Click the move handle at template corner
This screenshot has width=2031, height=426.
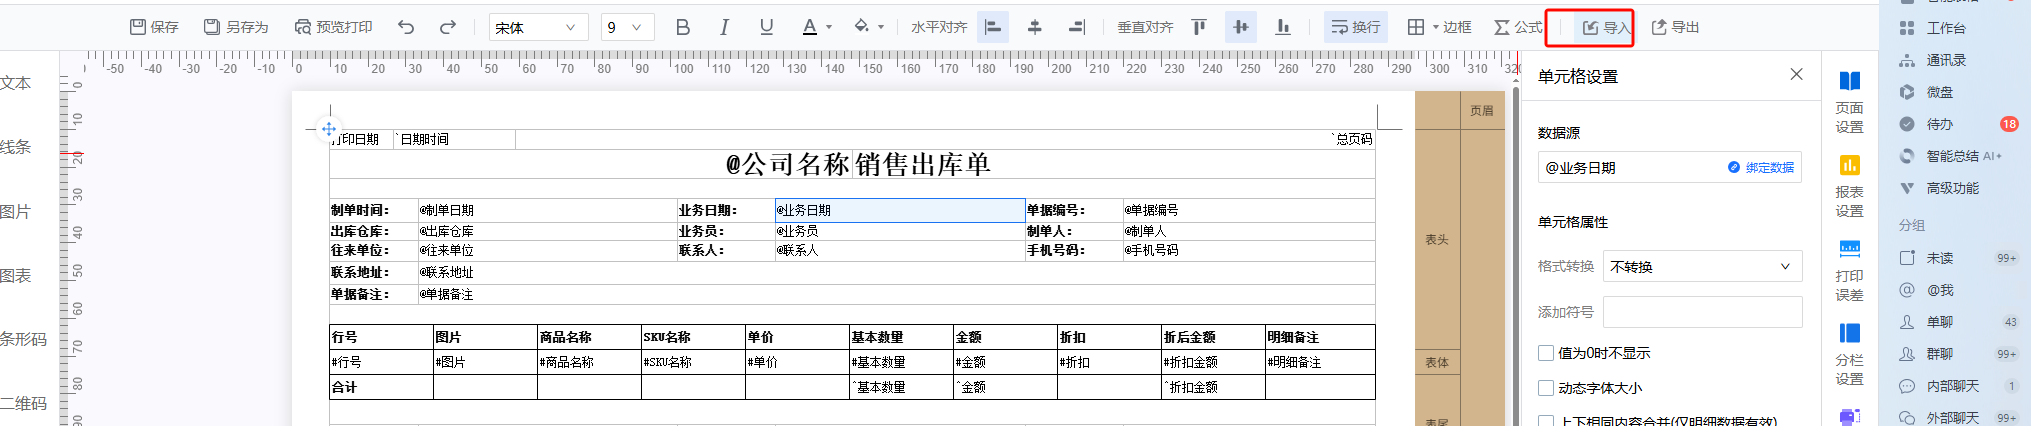329,129
